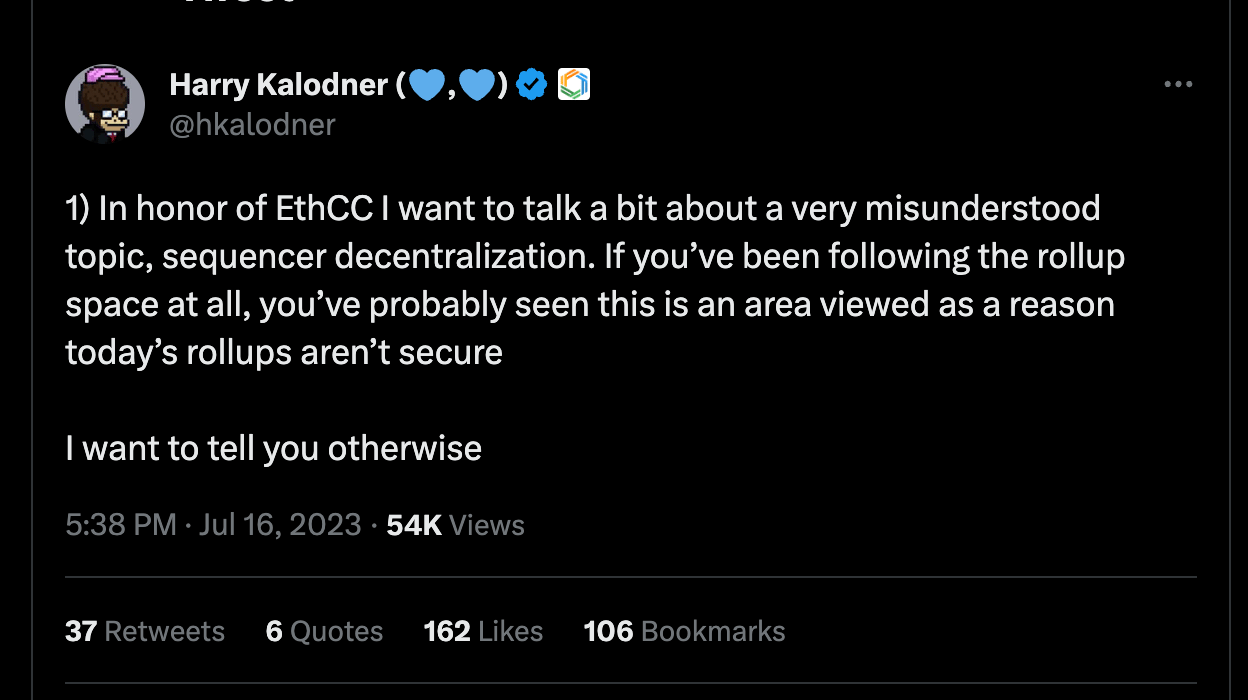Click the colorful affiliate badge icon
This screenshot has height=700, width=1248.
click(573, 85)
